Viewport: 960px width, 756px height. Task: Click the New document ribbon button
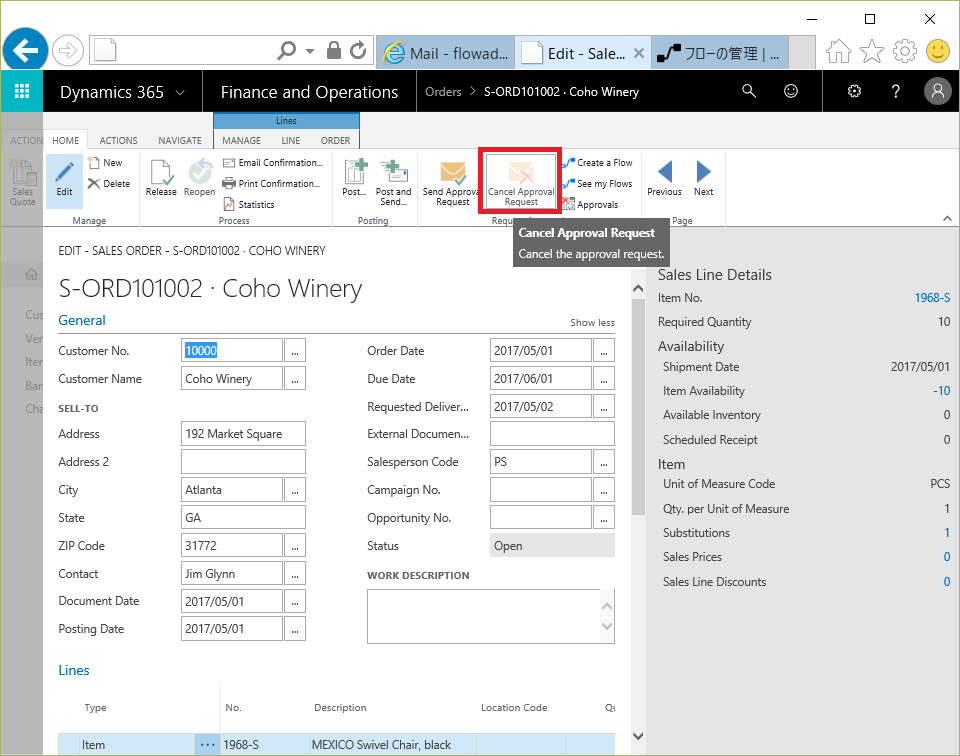(105, 163)
